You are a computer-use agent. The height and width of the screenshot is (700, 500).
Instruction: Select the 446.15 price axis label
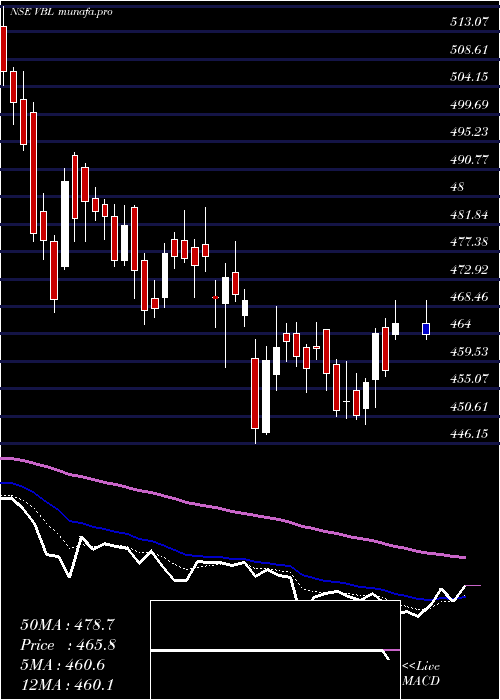(x=468, y=434)
